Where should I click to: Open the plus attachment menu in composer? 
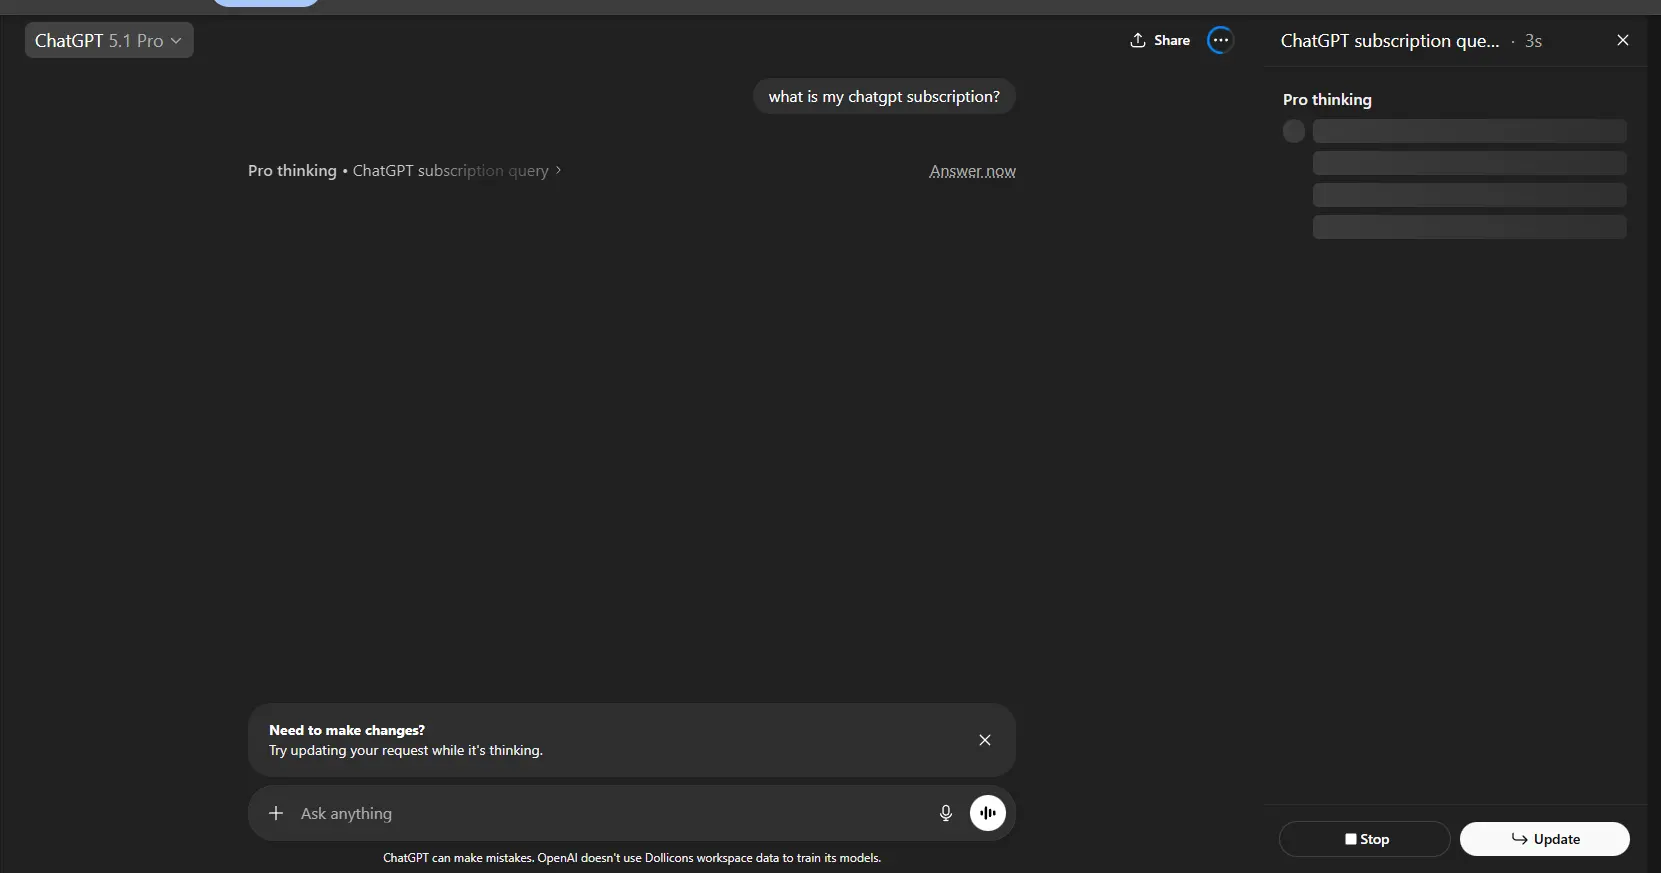coord(276,813)
